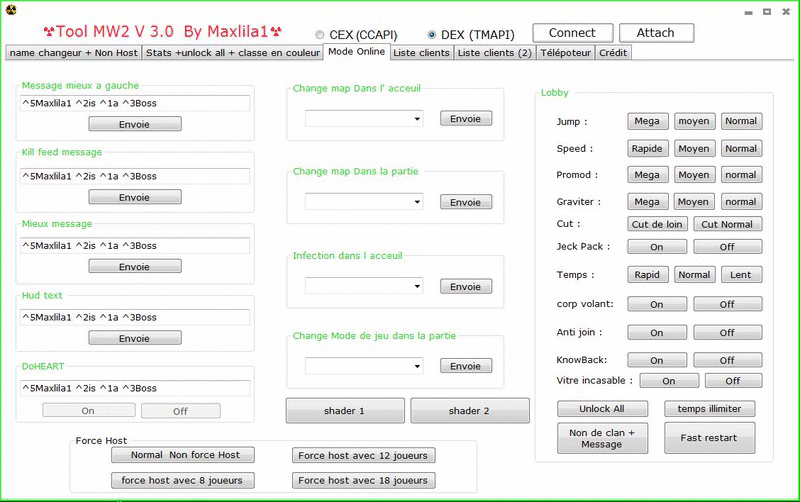Click Envoie under Hud text
Image resolution: width=800 pixels, height=502 pixels.
coord(135,338)
